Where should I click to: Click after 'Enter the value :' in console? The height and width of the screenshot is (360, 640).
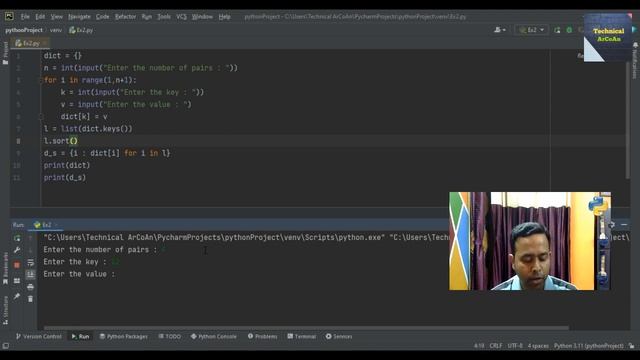point(119,274)
